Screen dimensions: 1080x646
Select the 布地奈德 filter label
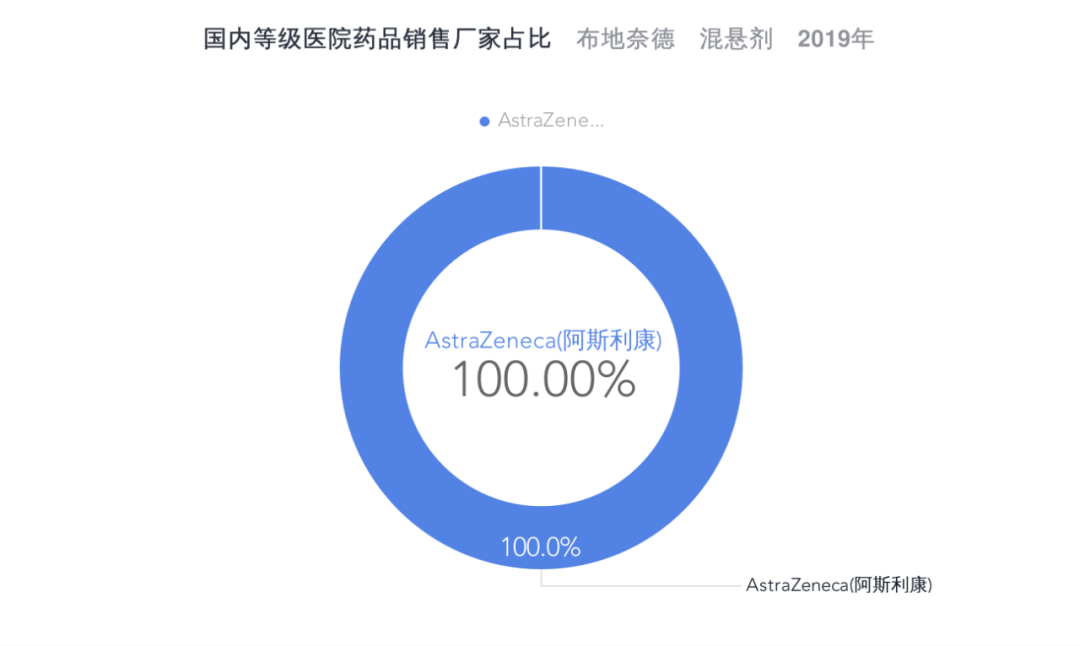[625, 38]
